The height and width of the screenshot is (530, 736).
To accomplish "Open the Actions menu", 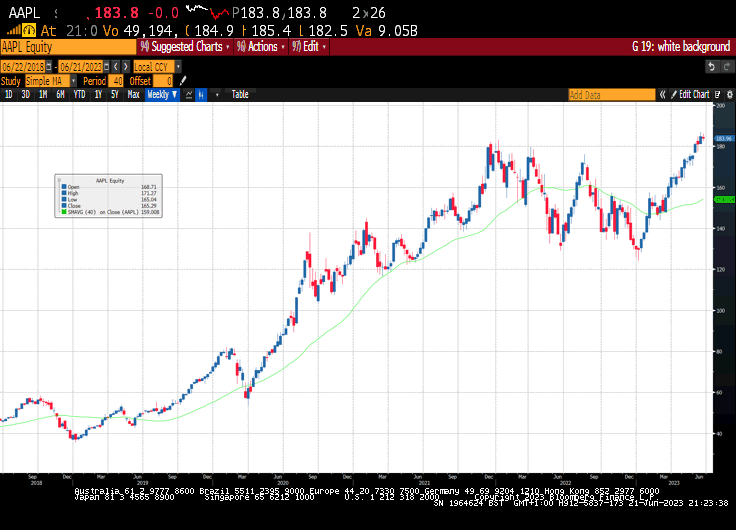I will pos(261,46).
